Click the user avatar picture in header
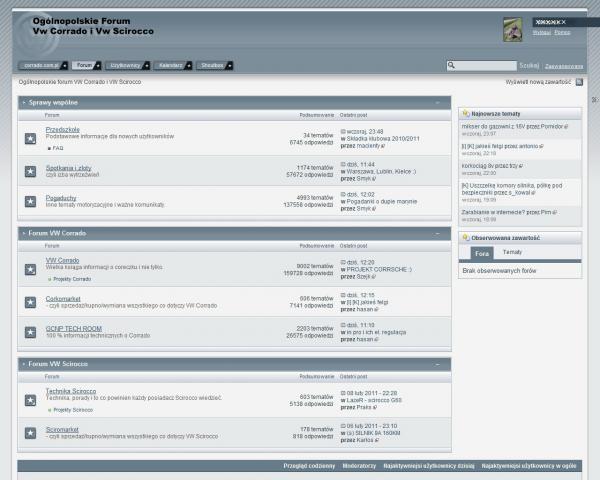The image size is (600, 480). click(x=512, y=29)
